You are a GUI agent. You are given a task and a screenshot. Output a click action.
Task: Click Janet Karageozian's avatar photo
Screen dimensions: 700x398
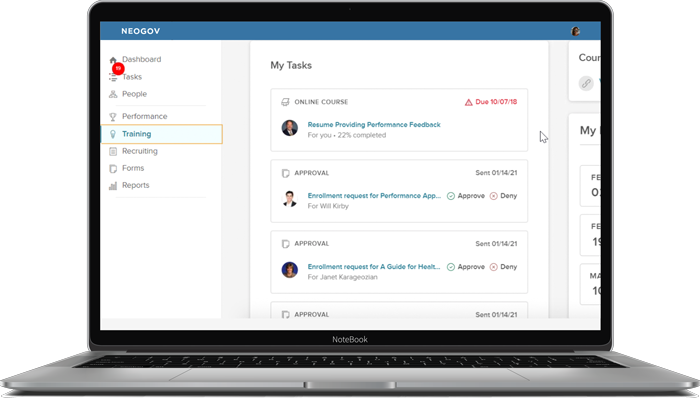290,270
